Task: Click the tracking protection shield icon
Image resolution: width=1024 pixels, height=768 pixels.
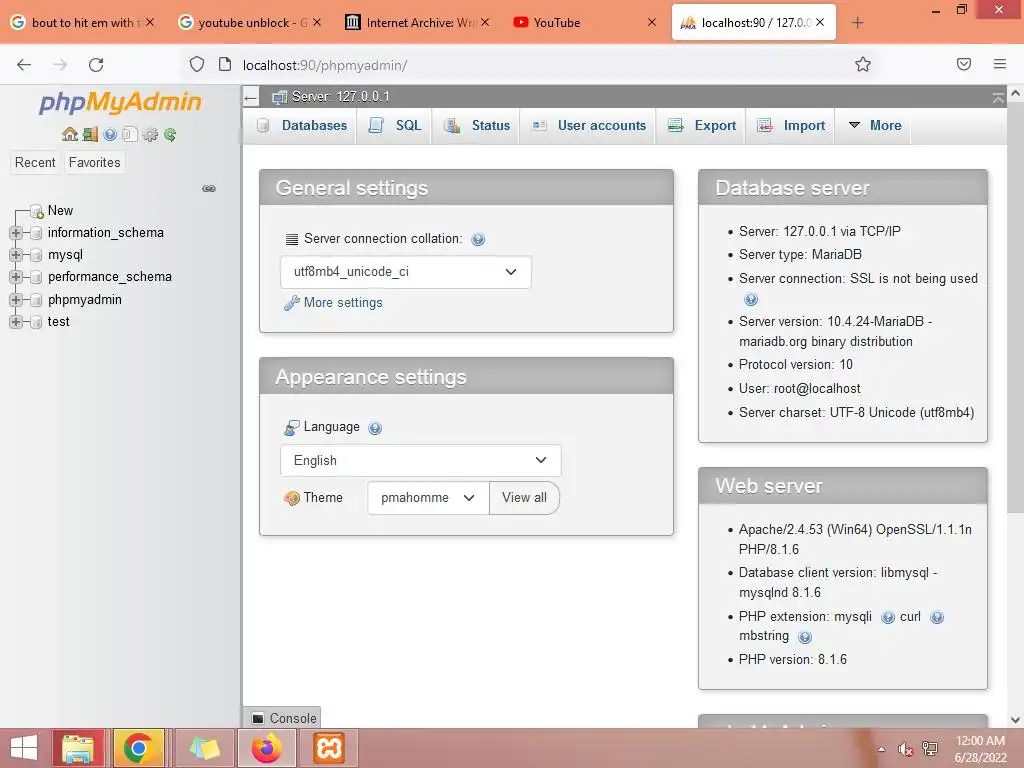Action: pyautogui.click(x=197, y=64)
